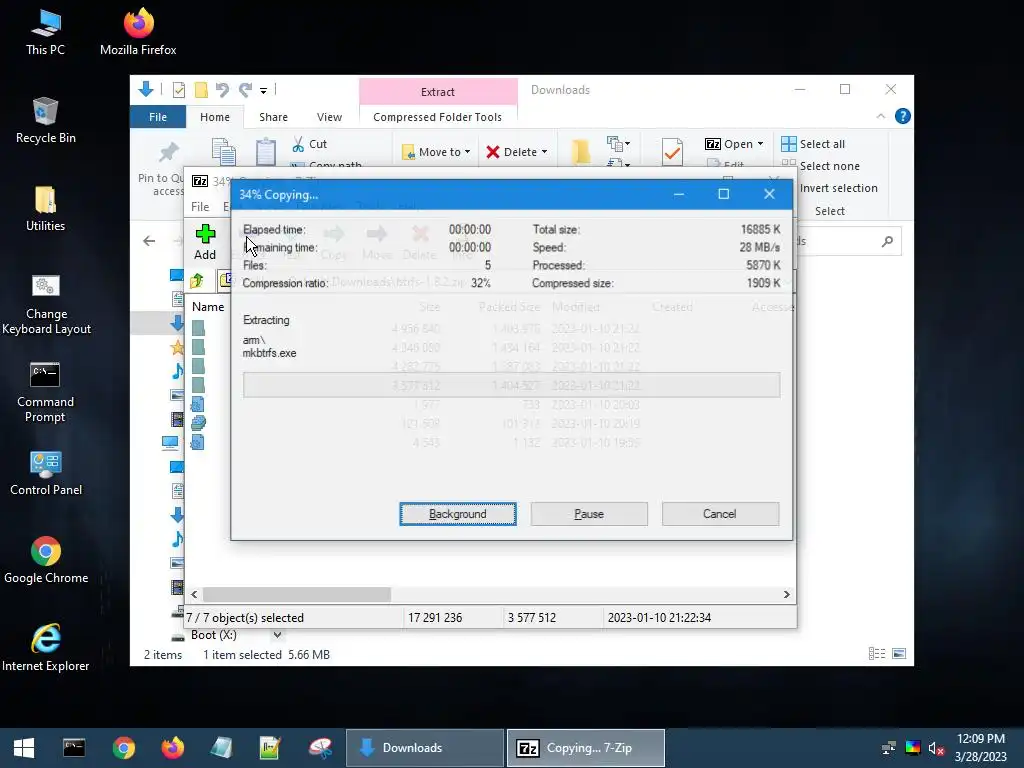Switch Explorer to large icons view
The height and width of the screenshot is (768, 1024).
point(899,654)
